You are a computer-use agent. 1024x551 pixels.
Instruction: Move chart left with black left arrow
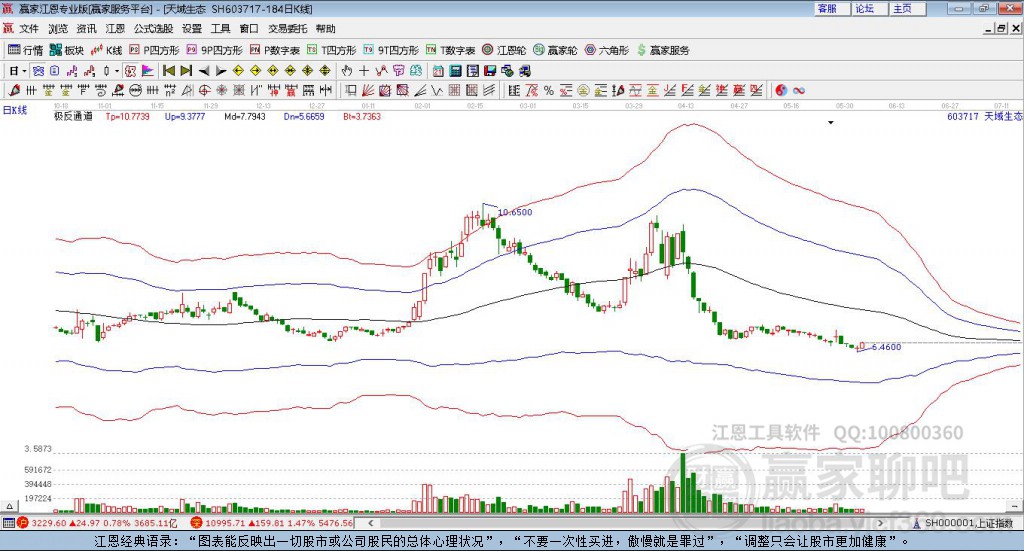click(x=204, y=71)
